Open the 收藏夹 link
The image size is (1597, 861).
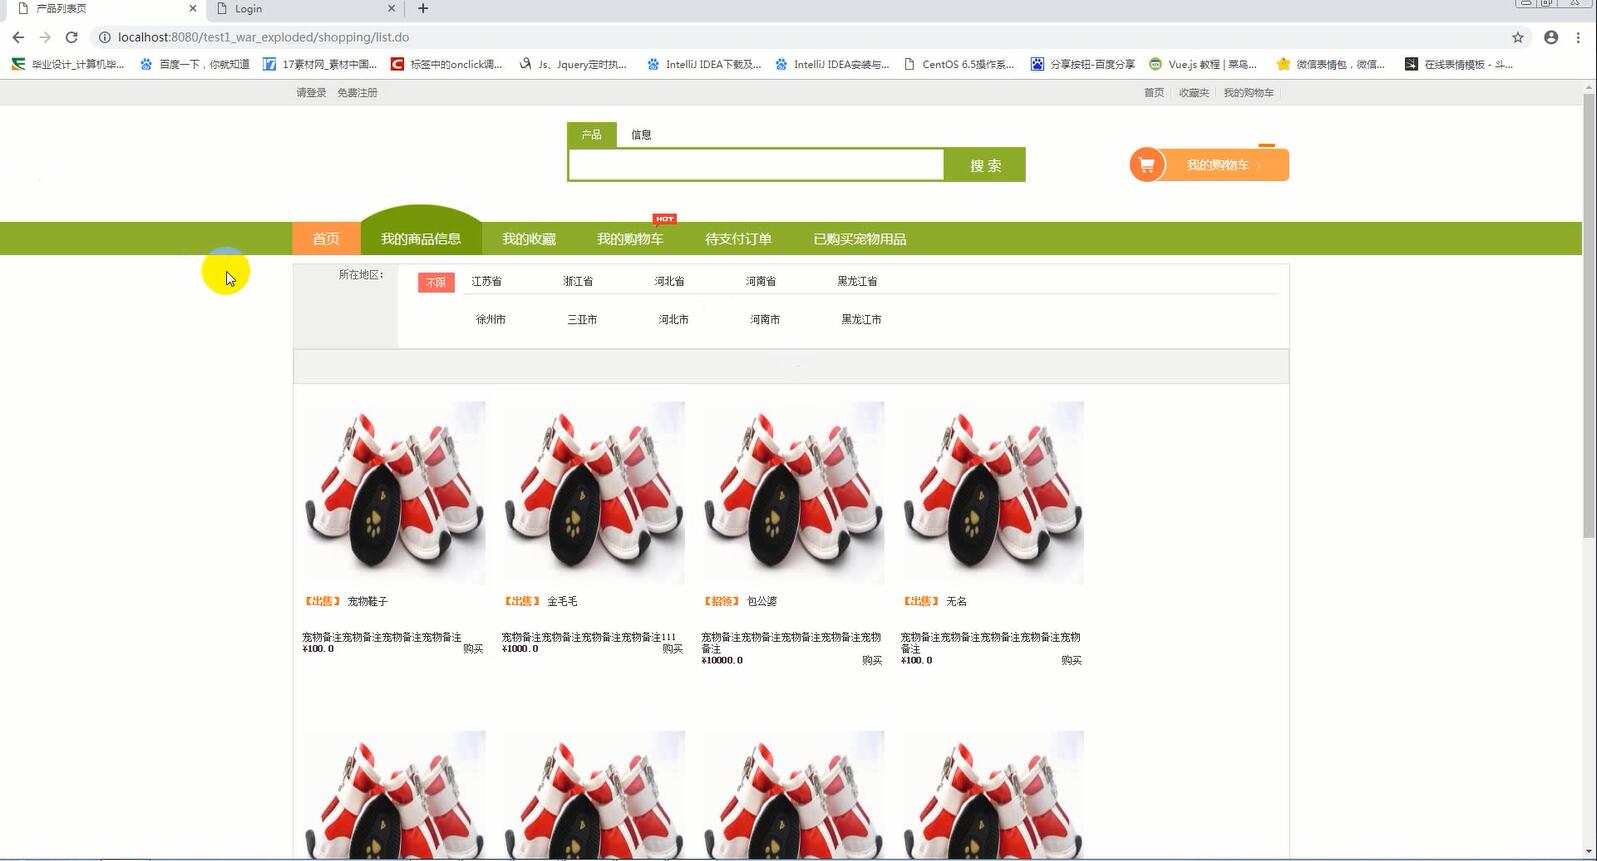[1194, 93]
